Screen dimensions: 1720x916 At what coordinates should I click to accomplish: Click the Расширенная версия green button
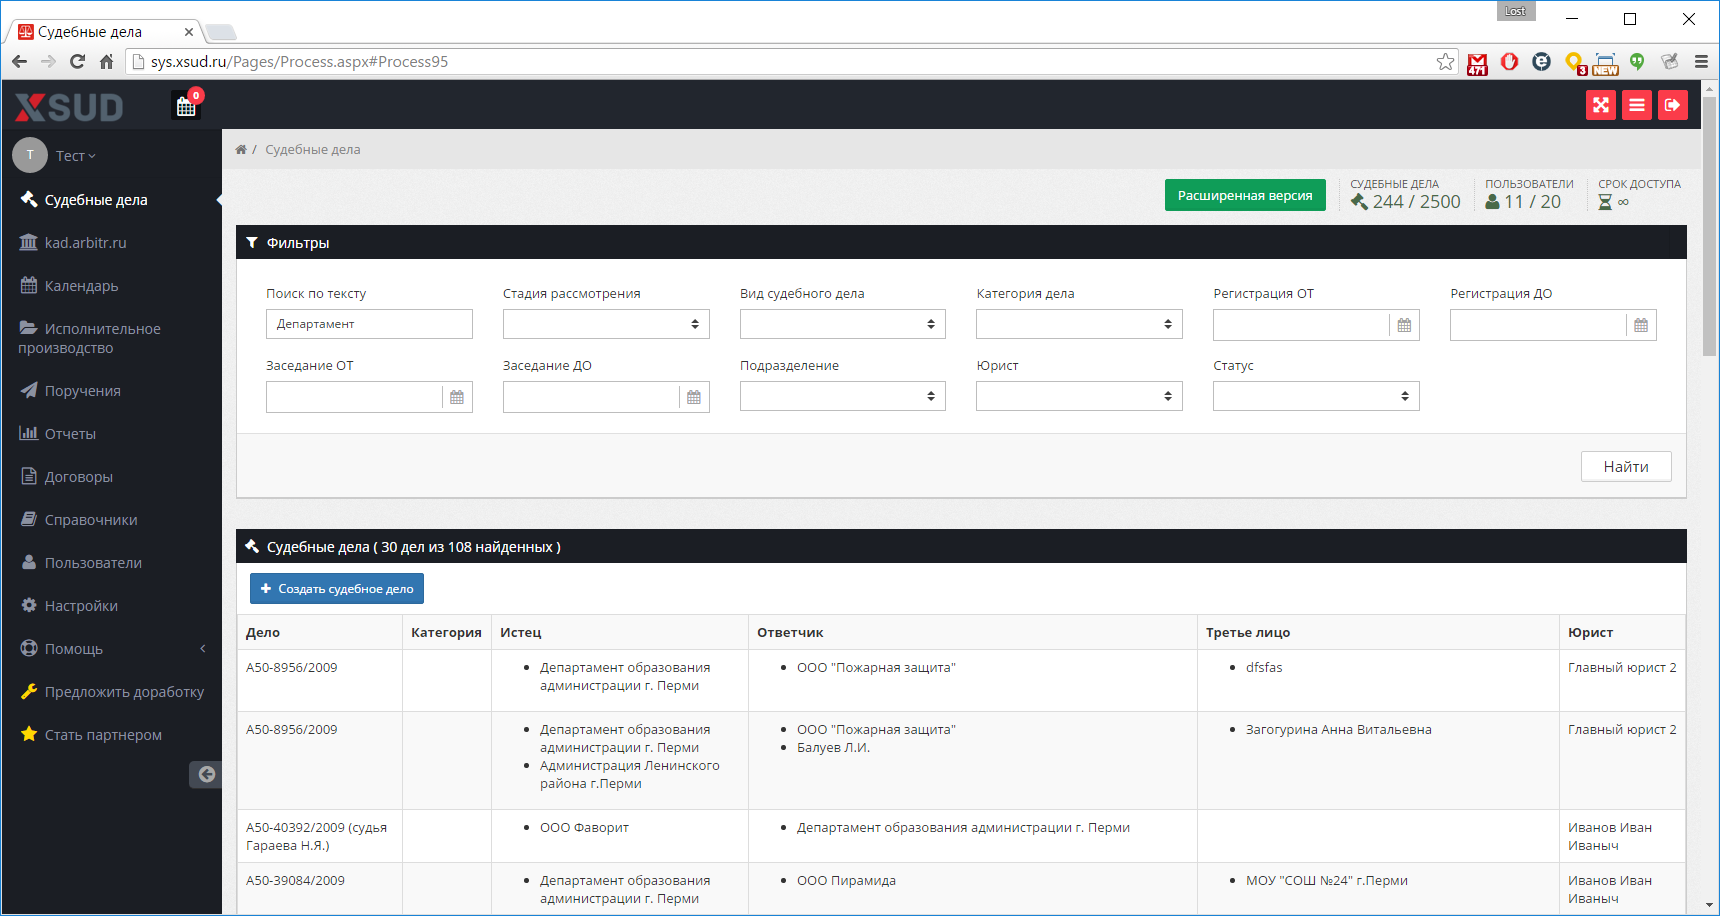click(1245, 195)
